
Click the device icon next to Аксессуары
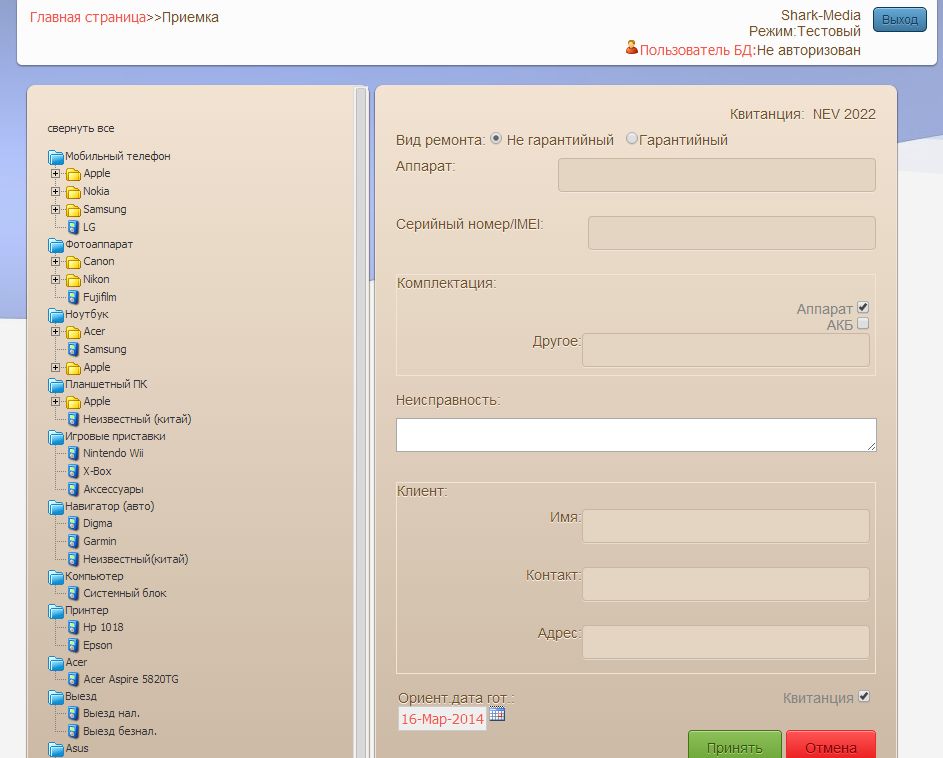pyautogui.click(x=73, y=489)
